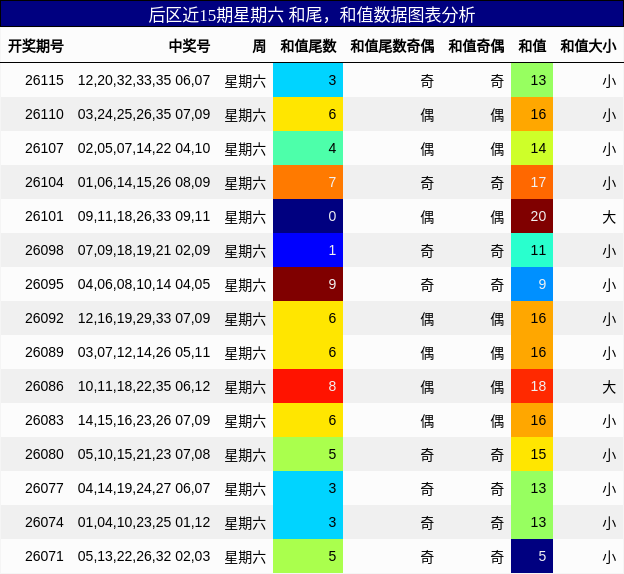624x574 pixels.
Task: Click the dark red sum value 20 cell
Action: coord(532,216)
